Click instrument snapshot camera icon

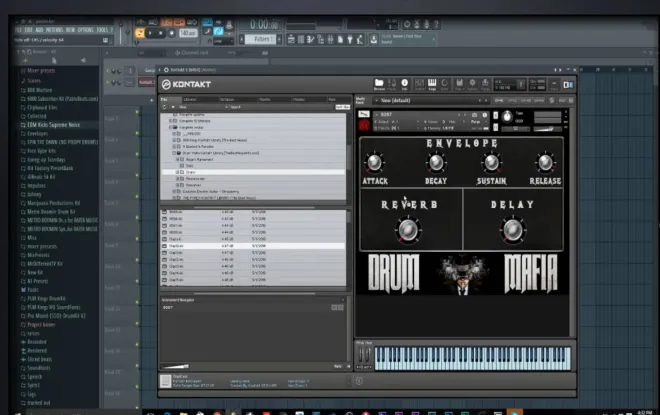tap(475, 114)
